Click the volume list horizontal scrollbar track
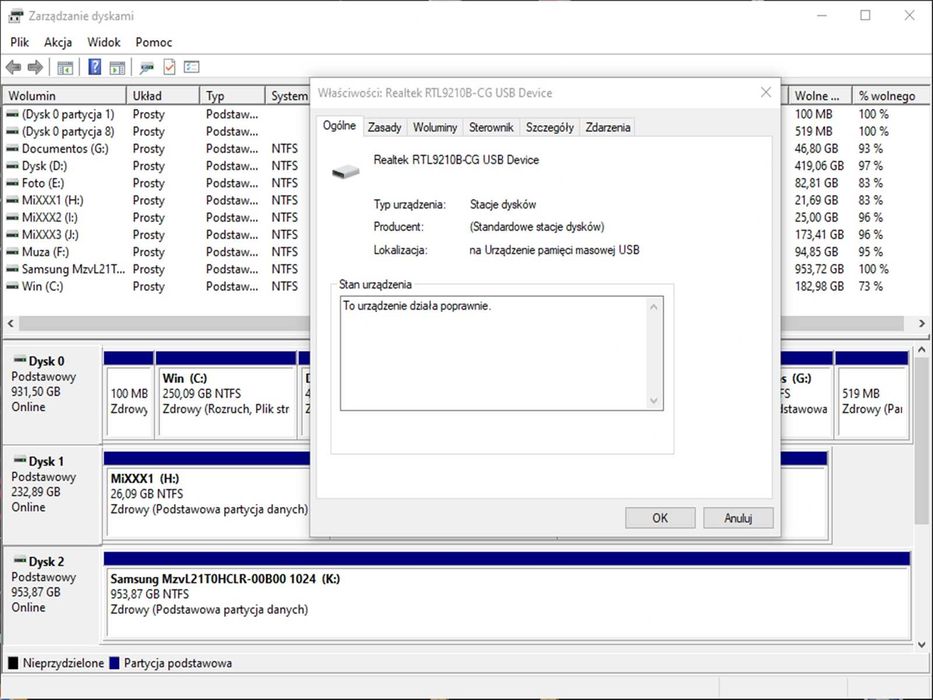 [164, 323]
